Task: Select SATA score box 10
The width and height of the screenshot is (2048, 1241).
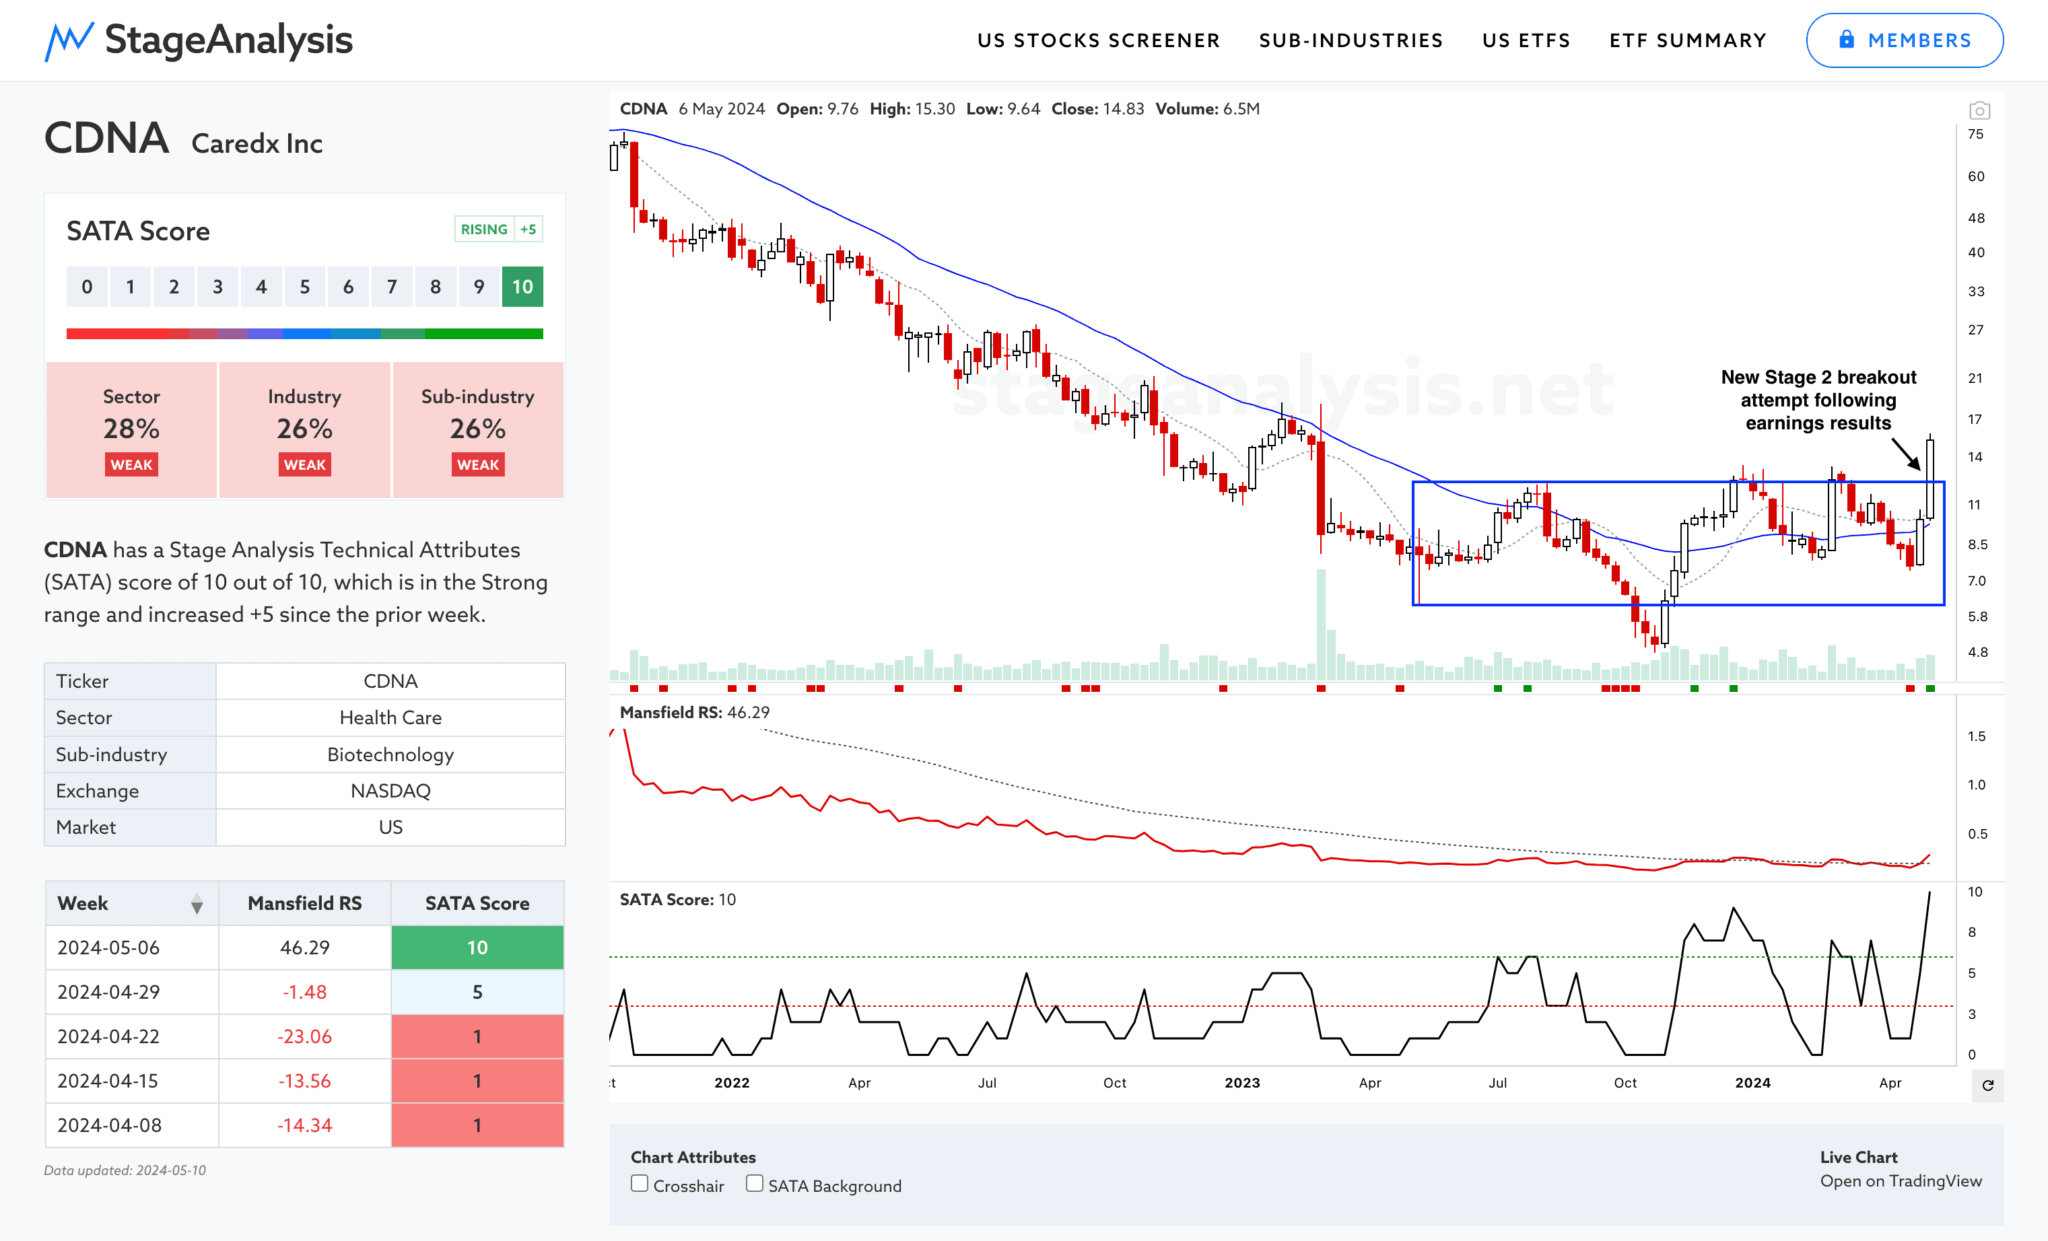Action: tap(523, 287)
